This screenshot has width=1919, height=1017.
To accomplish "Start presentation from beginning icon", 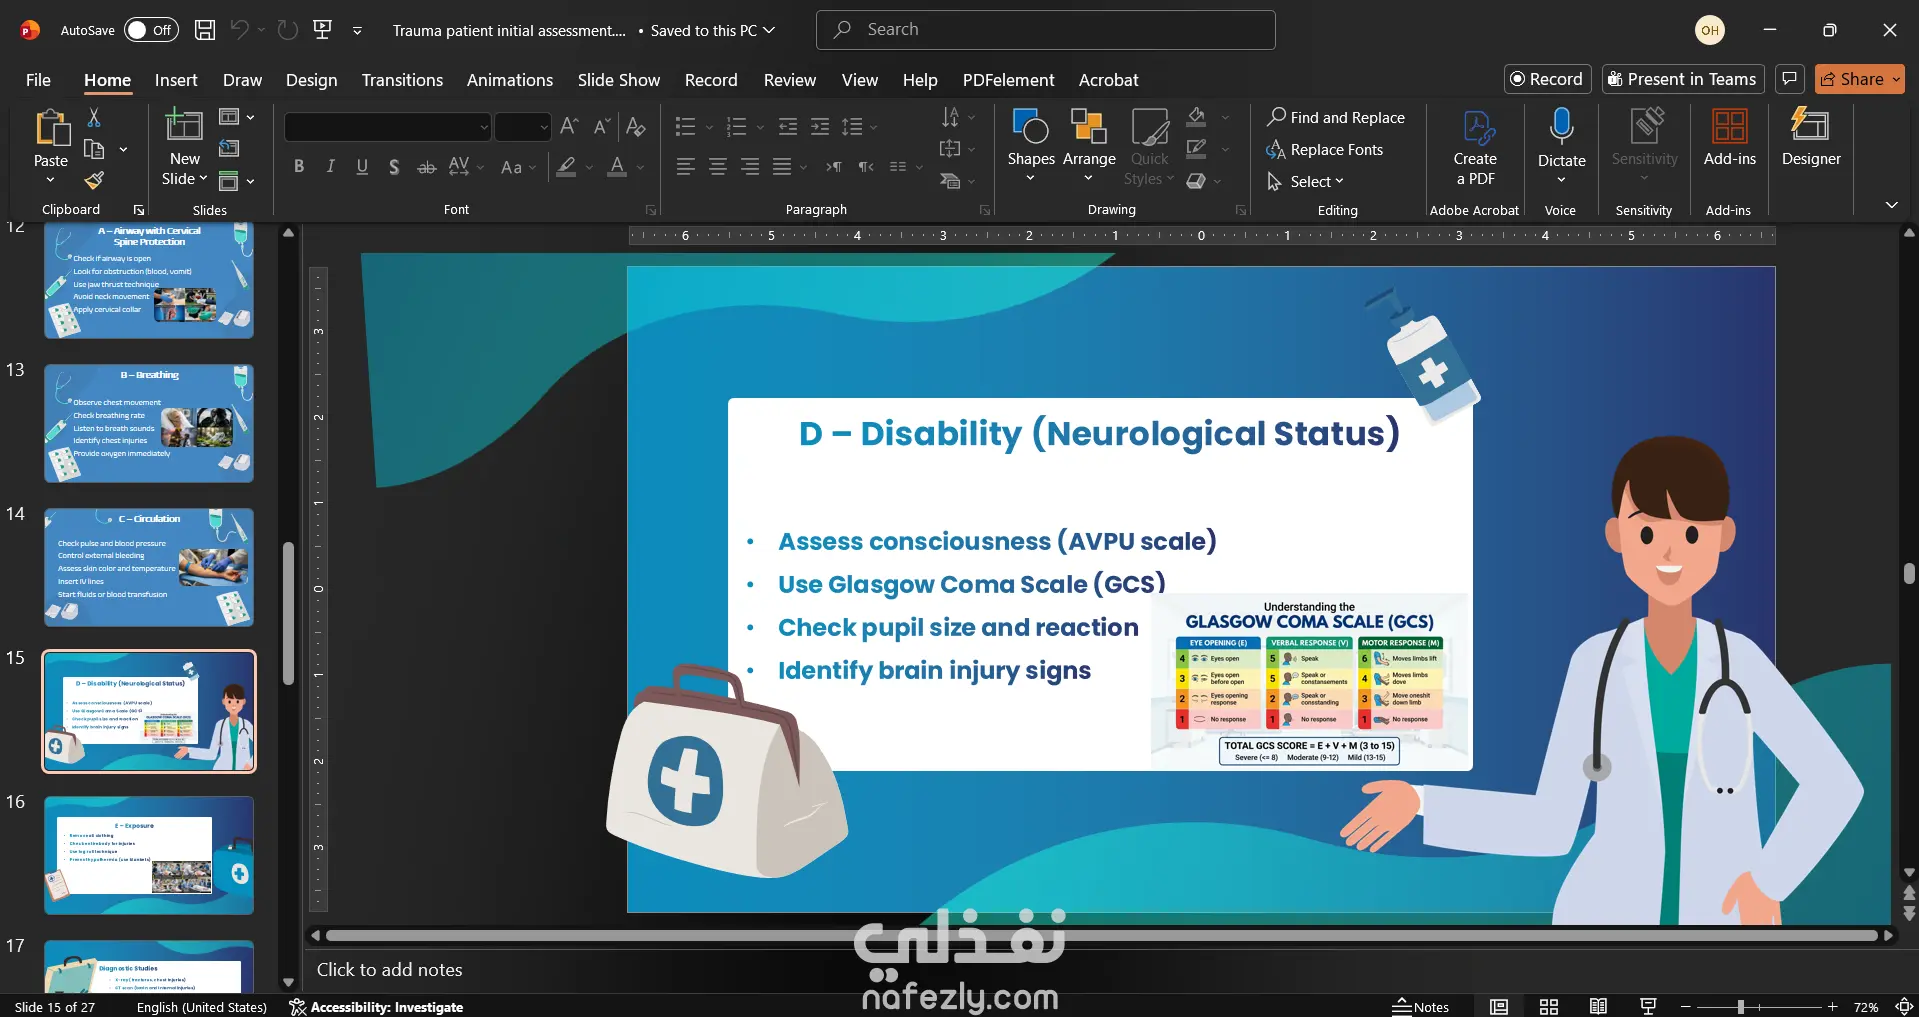I will coord(323,30).
